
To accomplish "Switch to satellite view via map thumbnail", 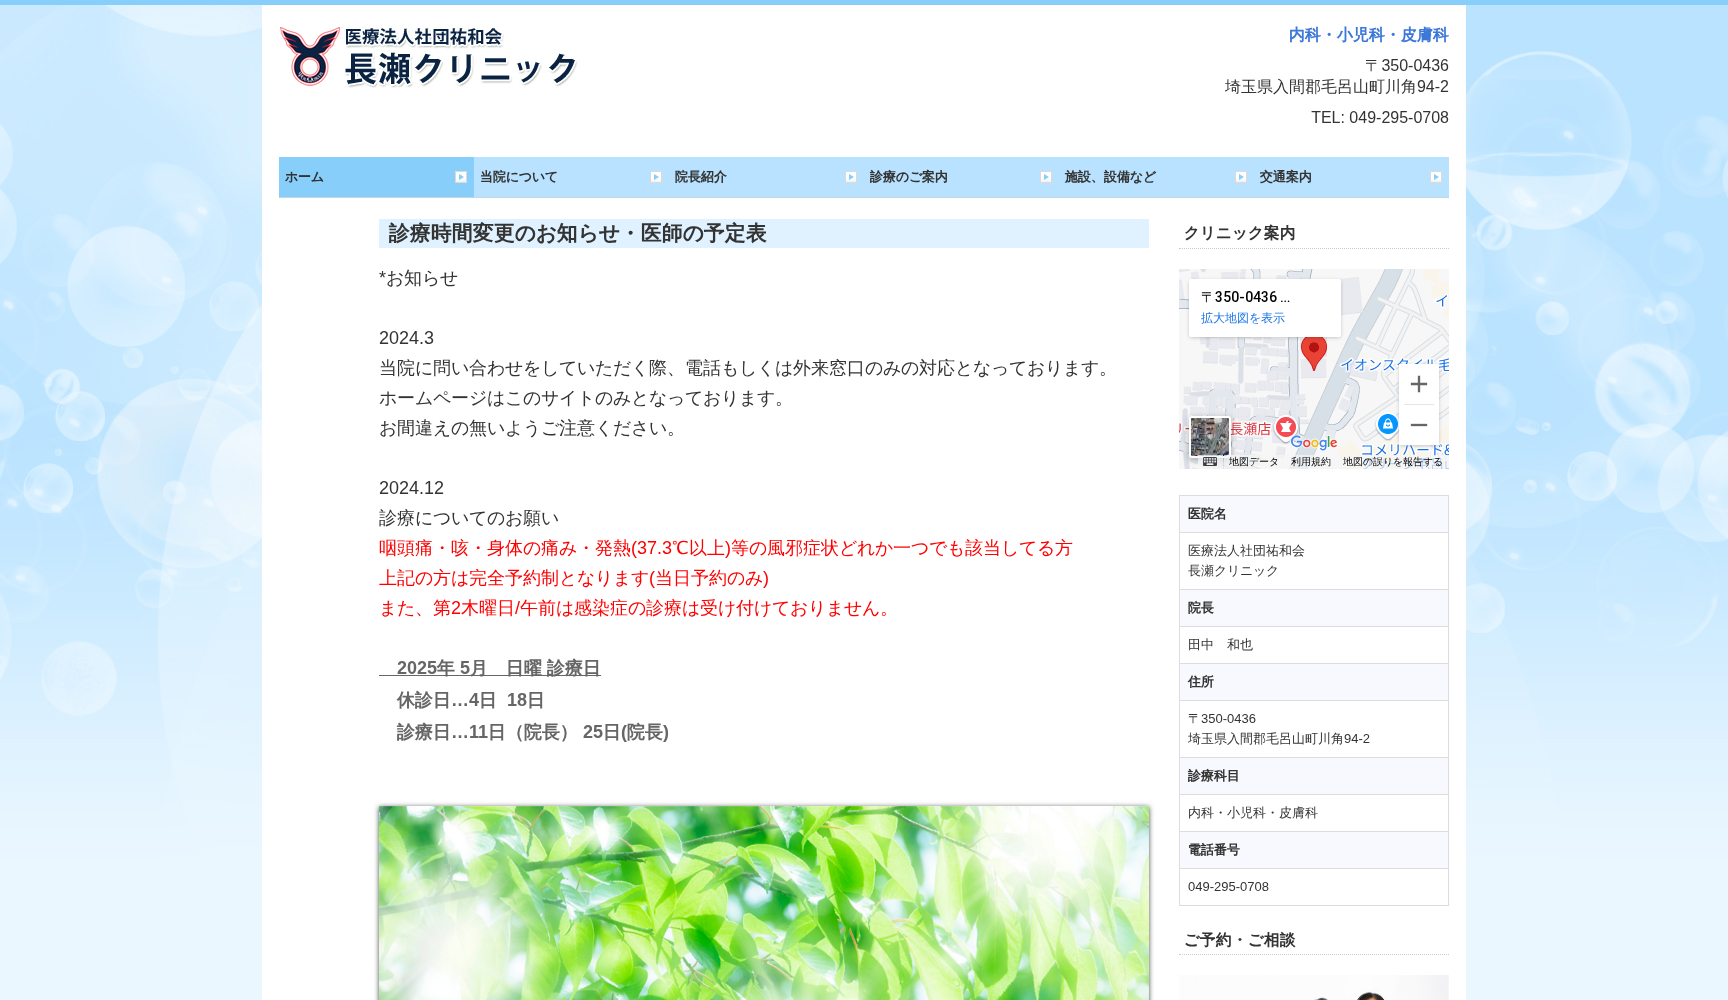I will [x=1210, y=435].
